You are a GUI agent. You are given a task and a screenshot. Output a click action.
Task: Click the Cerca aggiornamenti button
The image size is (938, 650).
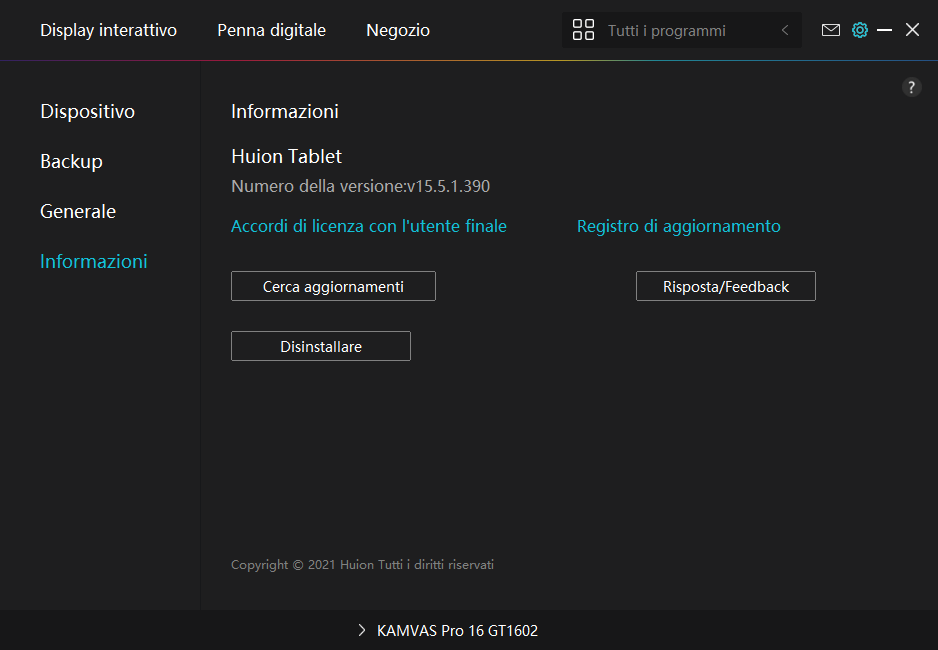(x=333, y=286)
